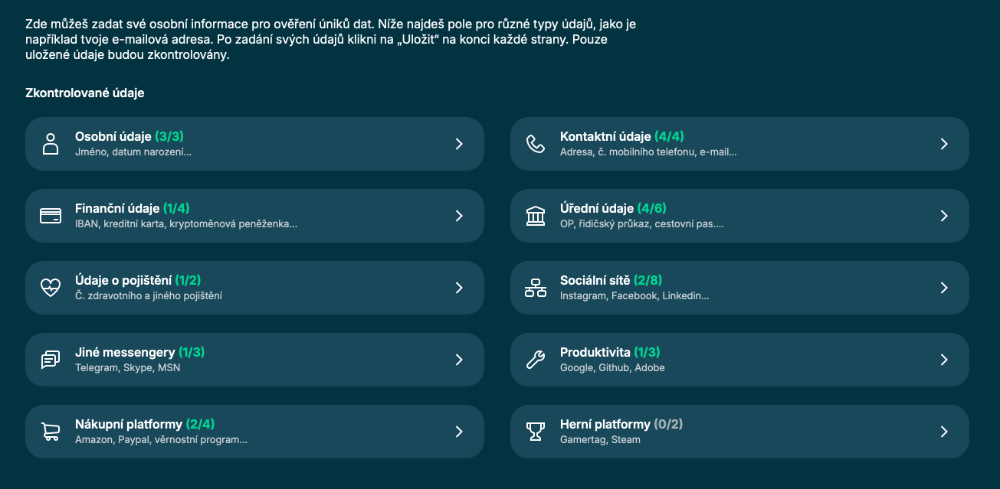Screen dimensions: 1000x489
Task: Click the text 'Telegram, Skype, MSN'
Action: click(128, 369)
